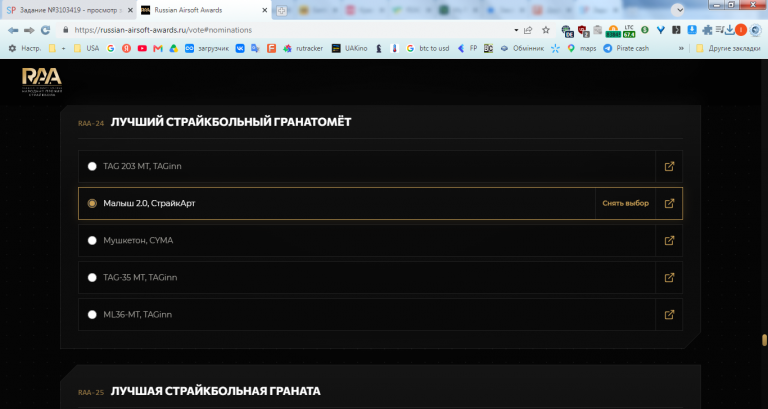Select the ML36-MT, TAGinn radio option

92,314
